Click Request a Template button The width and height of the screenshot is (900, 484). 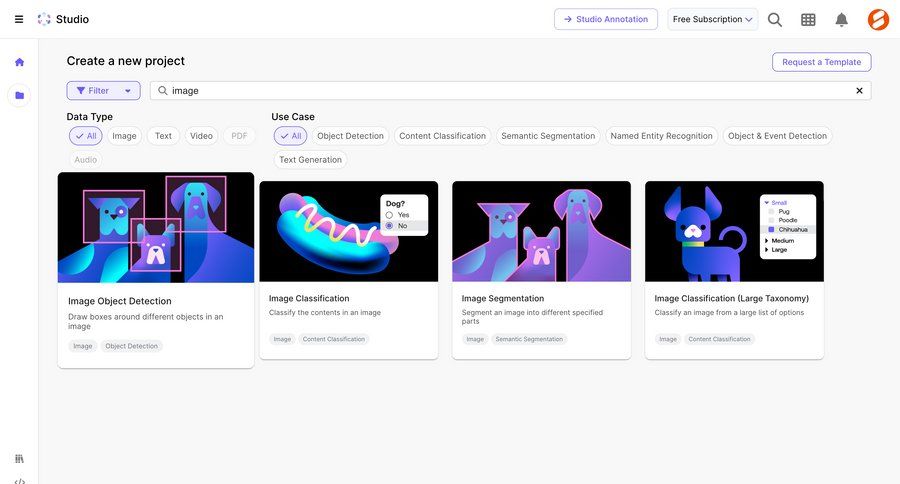coord(821,62)
